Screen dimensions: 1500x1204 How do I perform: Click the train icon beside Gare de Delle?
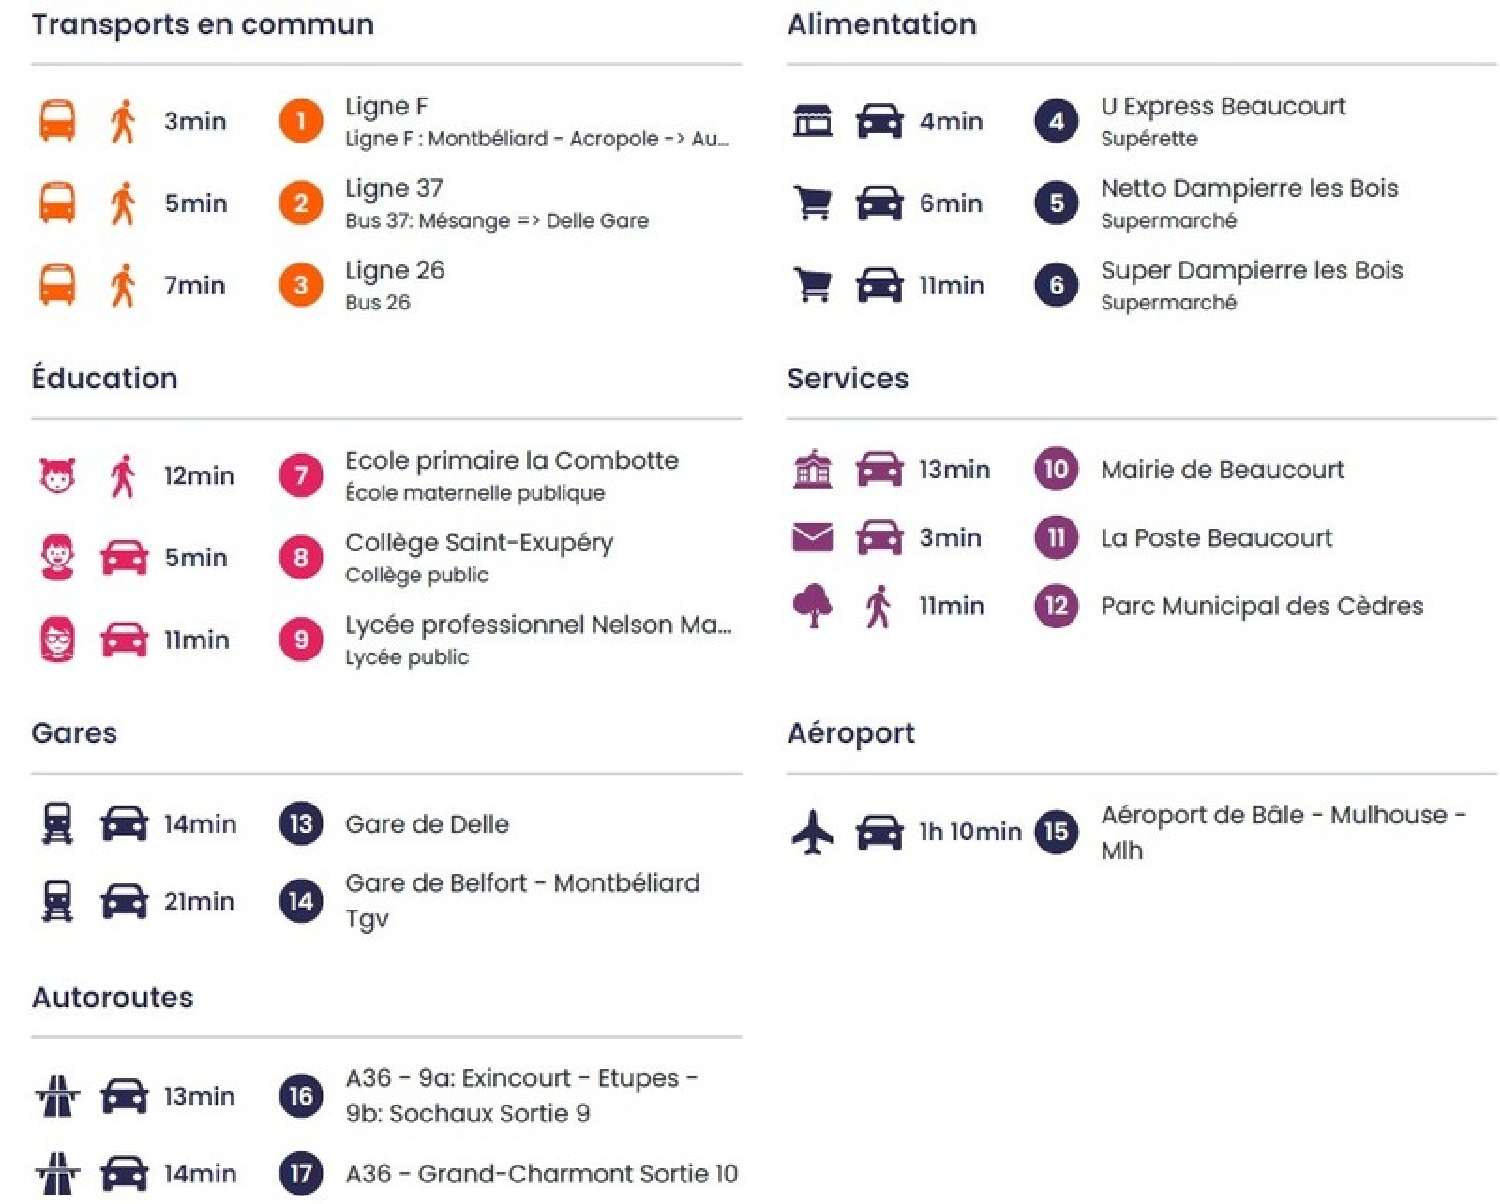57,825
